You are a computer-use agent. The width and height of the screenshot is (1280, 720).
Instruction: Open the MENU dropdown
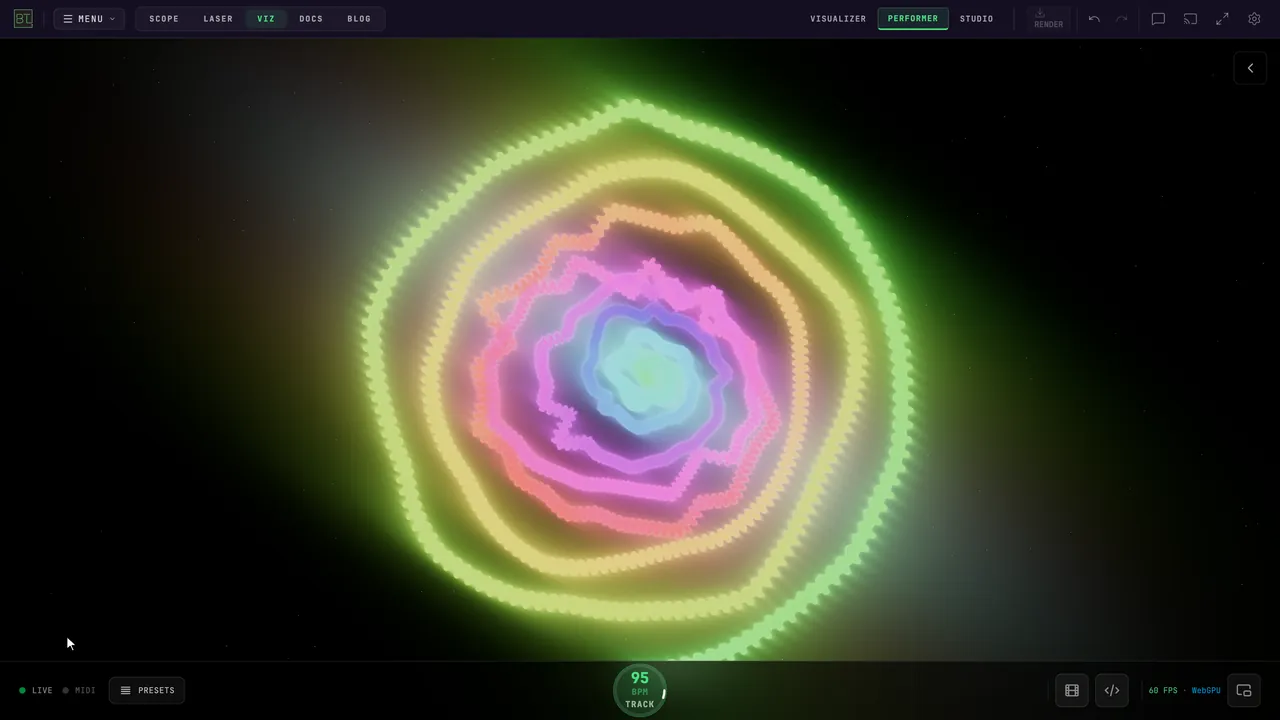(x=89, y=19)
